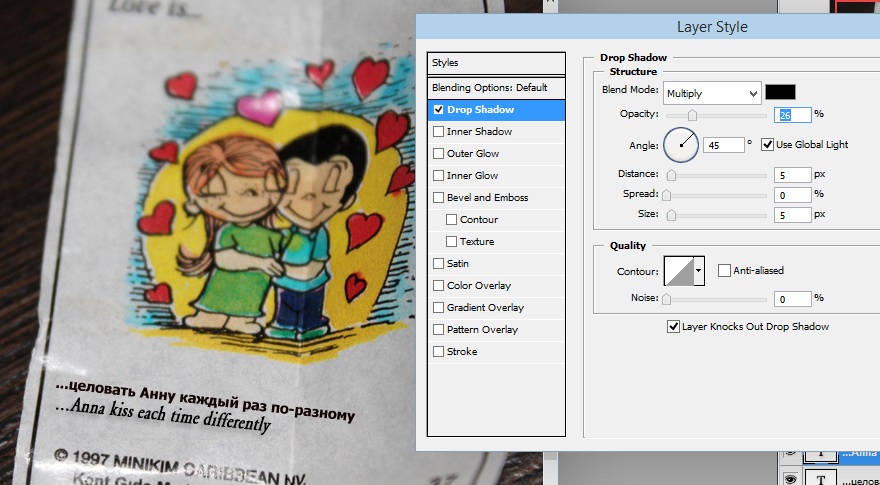The height and width of the screenshot is (485, 880).
Task: Click the Noise slider handle
Action: [x=666, y=299]
